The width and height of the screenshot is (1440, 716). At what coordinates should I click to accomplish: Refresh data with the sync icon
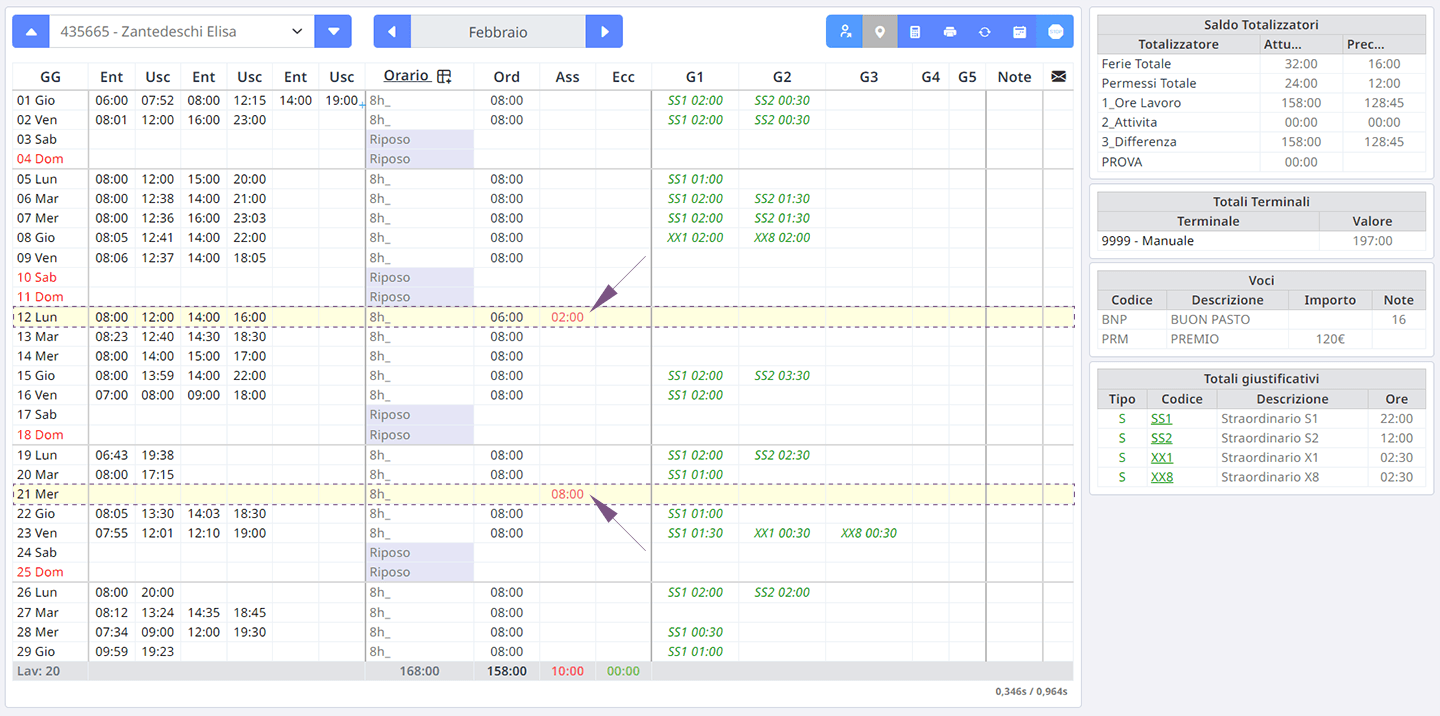pos(985,31)
